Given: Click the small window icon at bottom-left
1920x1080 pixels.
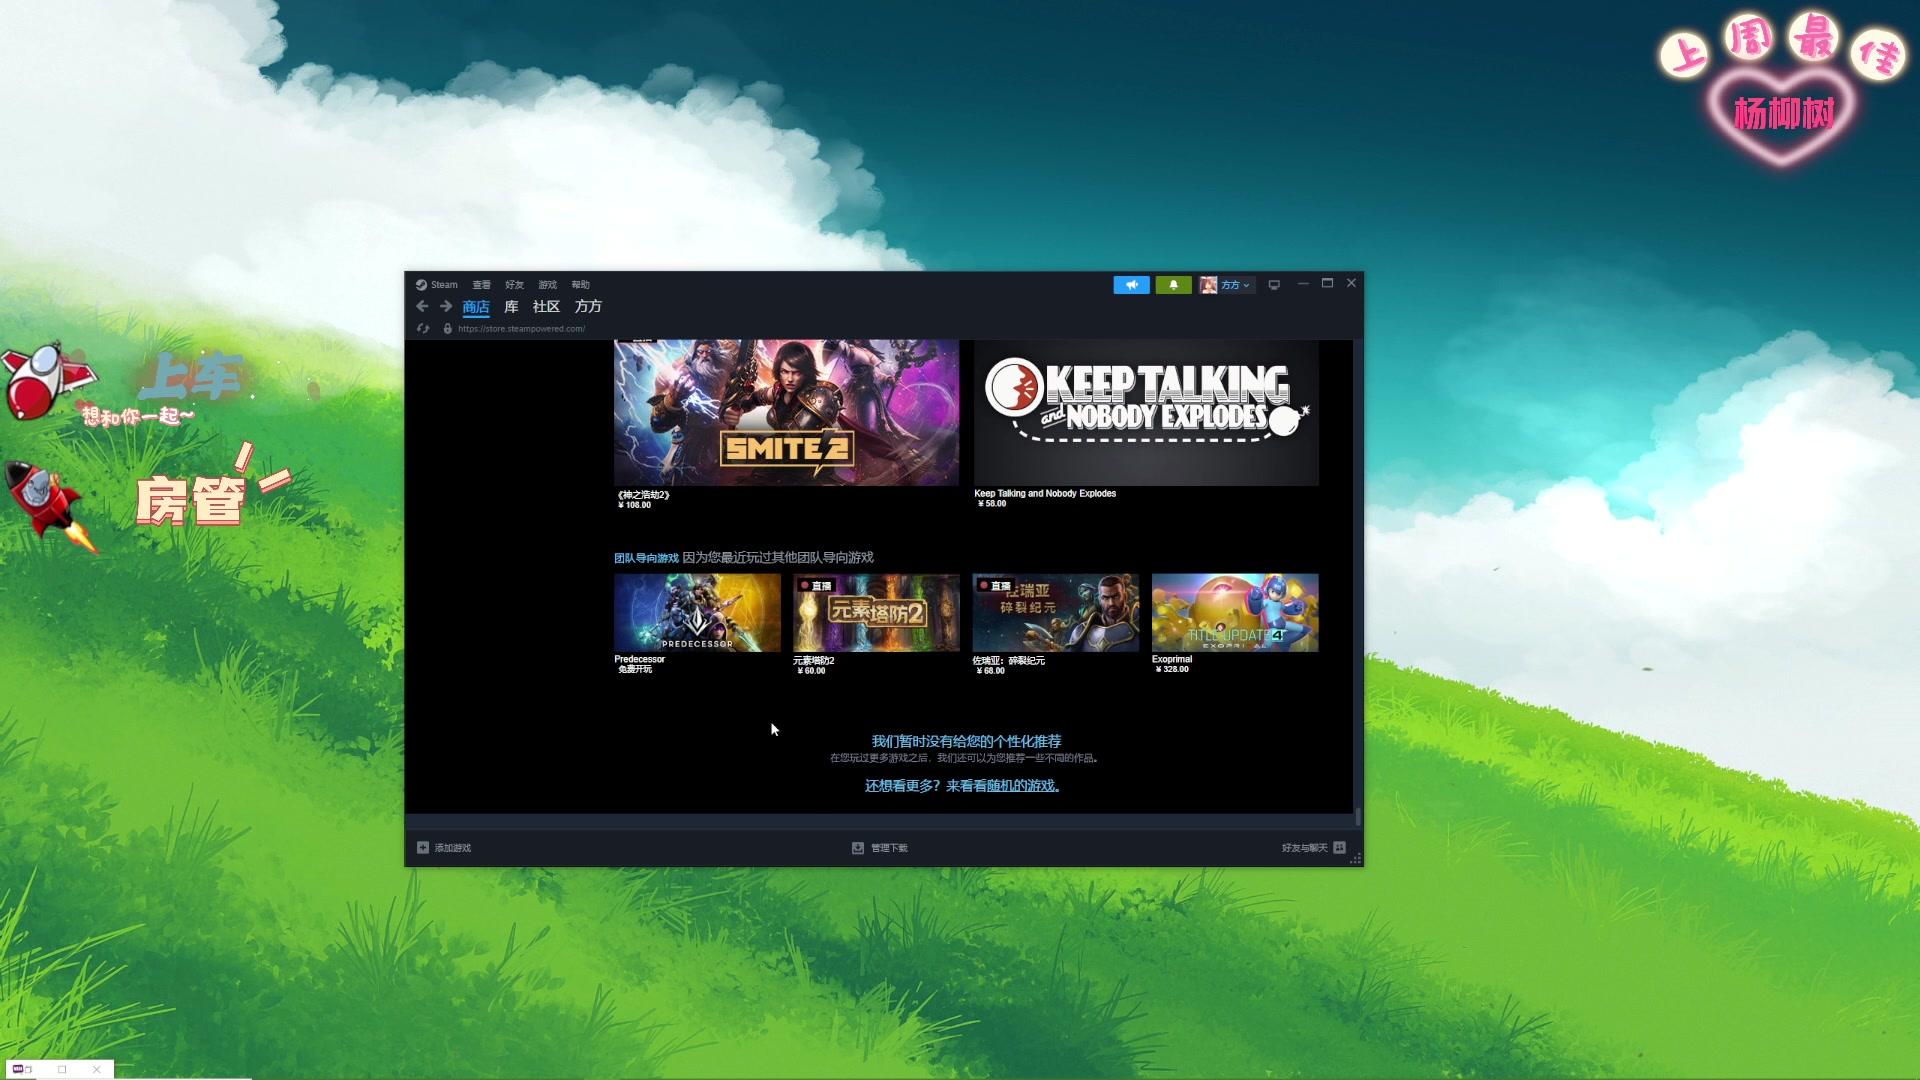Looking at the screenshot, I should coord(19,1069).
